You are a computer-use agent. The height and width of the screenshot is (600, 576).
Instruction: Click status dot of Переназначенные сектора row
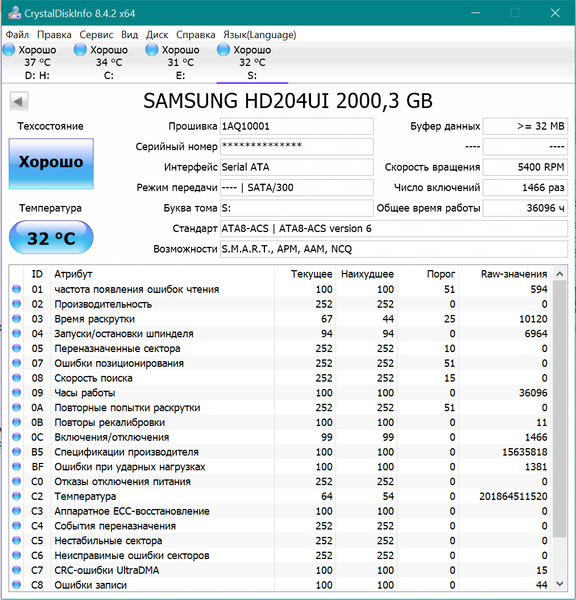[x=16, y=348]
